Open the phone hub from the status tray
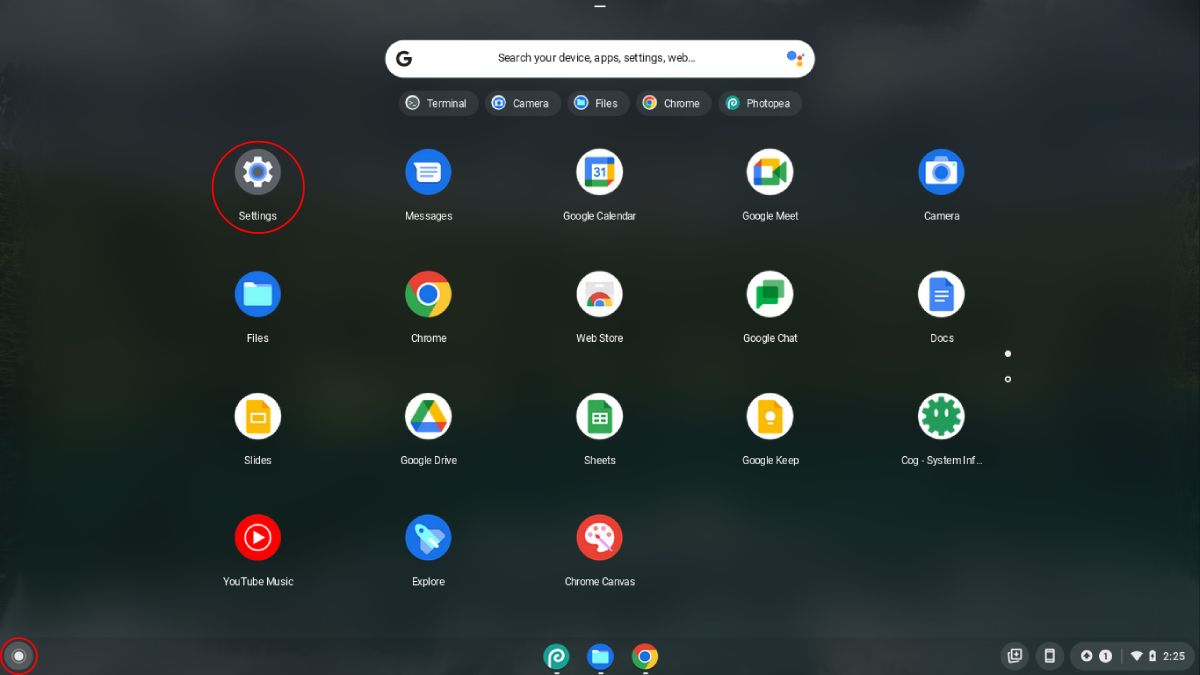 [x=1049, y=656]
